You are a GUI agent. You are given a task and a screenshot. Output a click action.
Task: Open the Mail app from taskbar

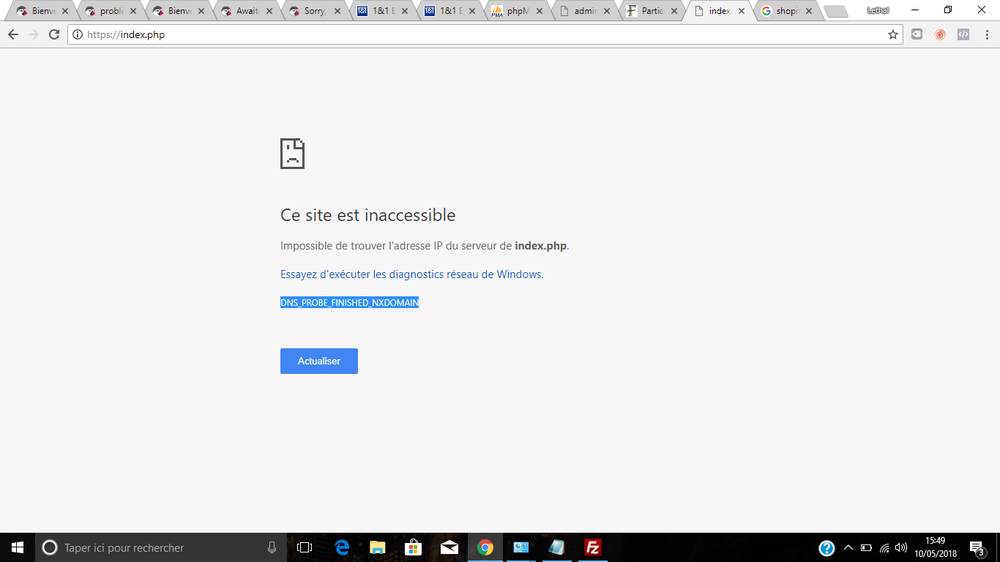pos(449,547)
